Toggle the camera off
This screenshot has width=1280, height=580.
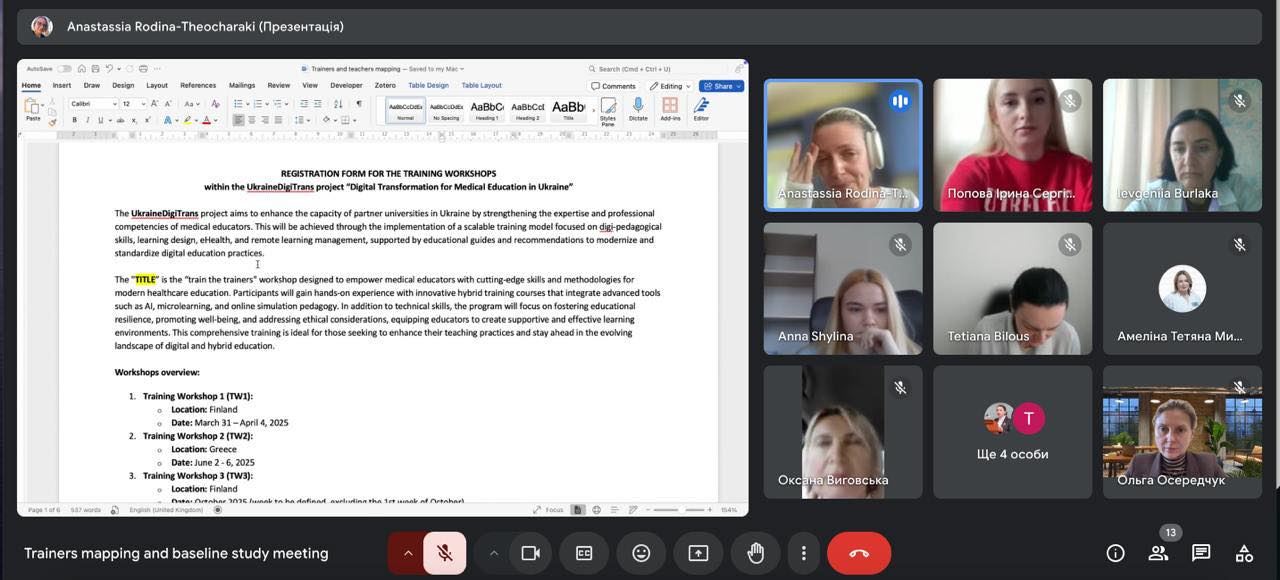[530, 553]
